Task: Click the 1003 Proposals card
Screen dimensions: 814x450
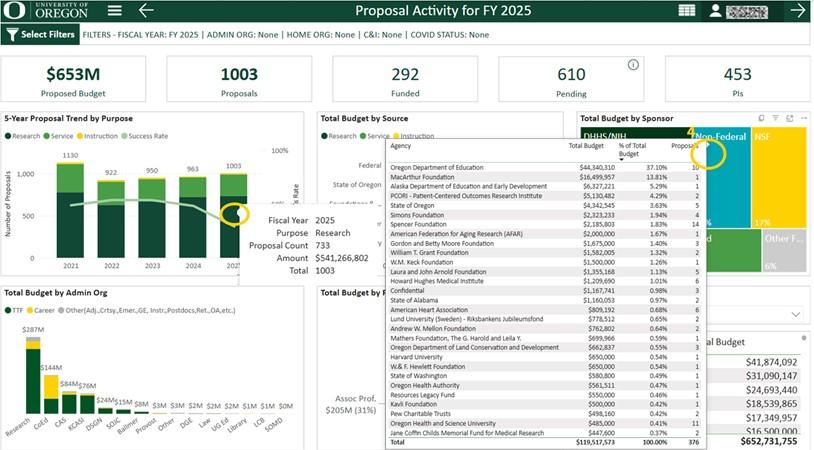Action: click(x=239, y=79)
